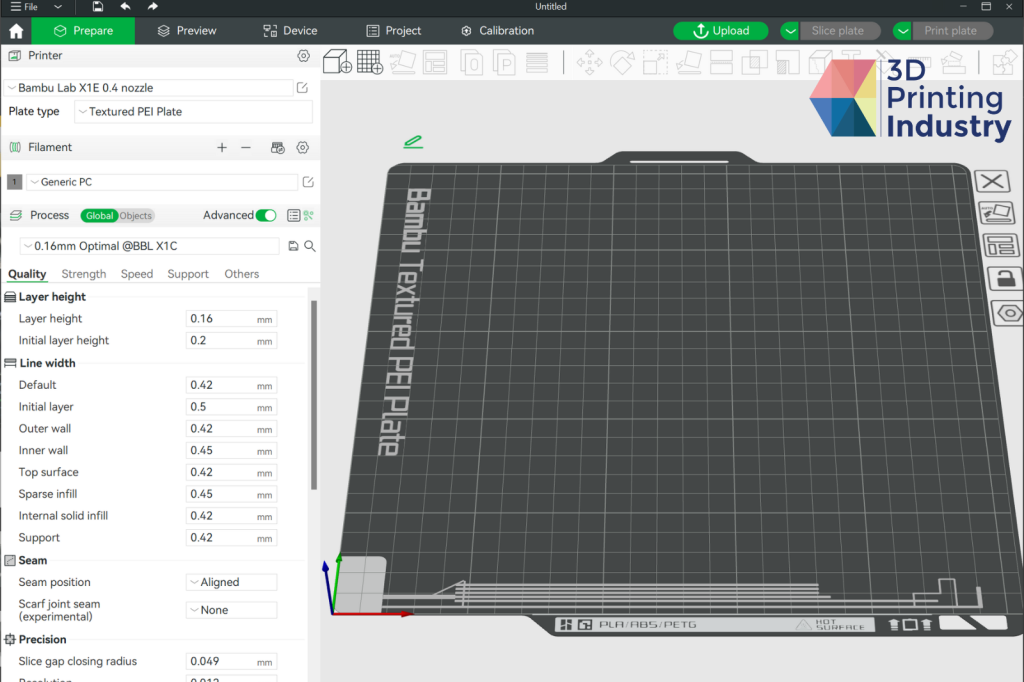Click the home icon
Viewport: 1024px width, 682px height.
click(x=16, y=31)
